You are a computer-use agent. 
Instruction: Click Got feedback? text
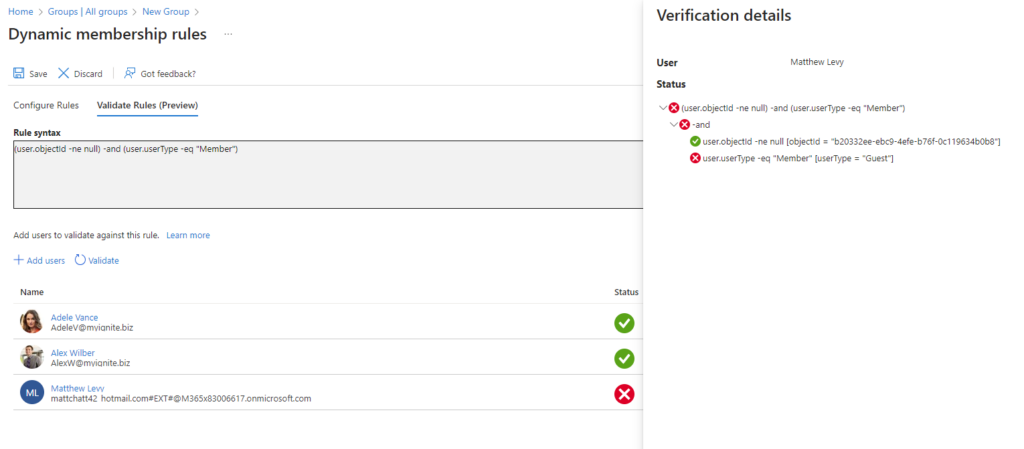(168, 74)
